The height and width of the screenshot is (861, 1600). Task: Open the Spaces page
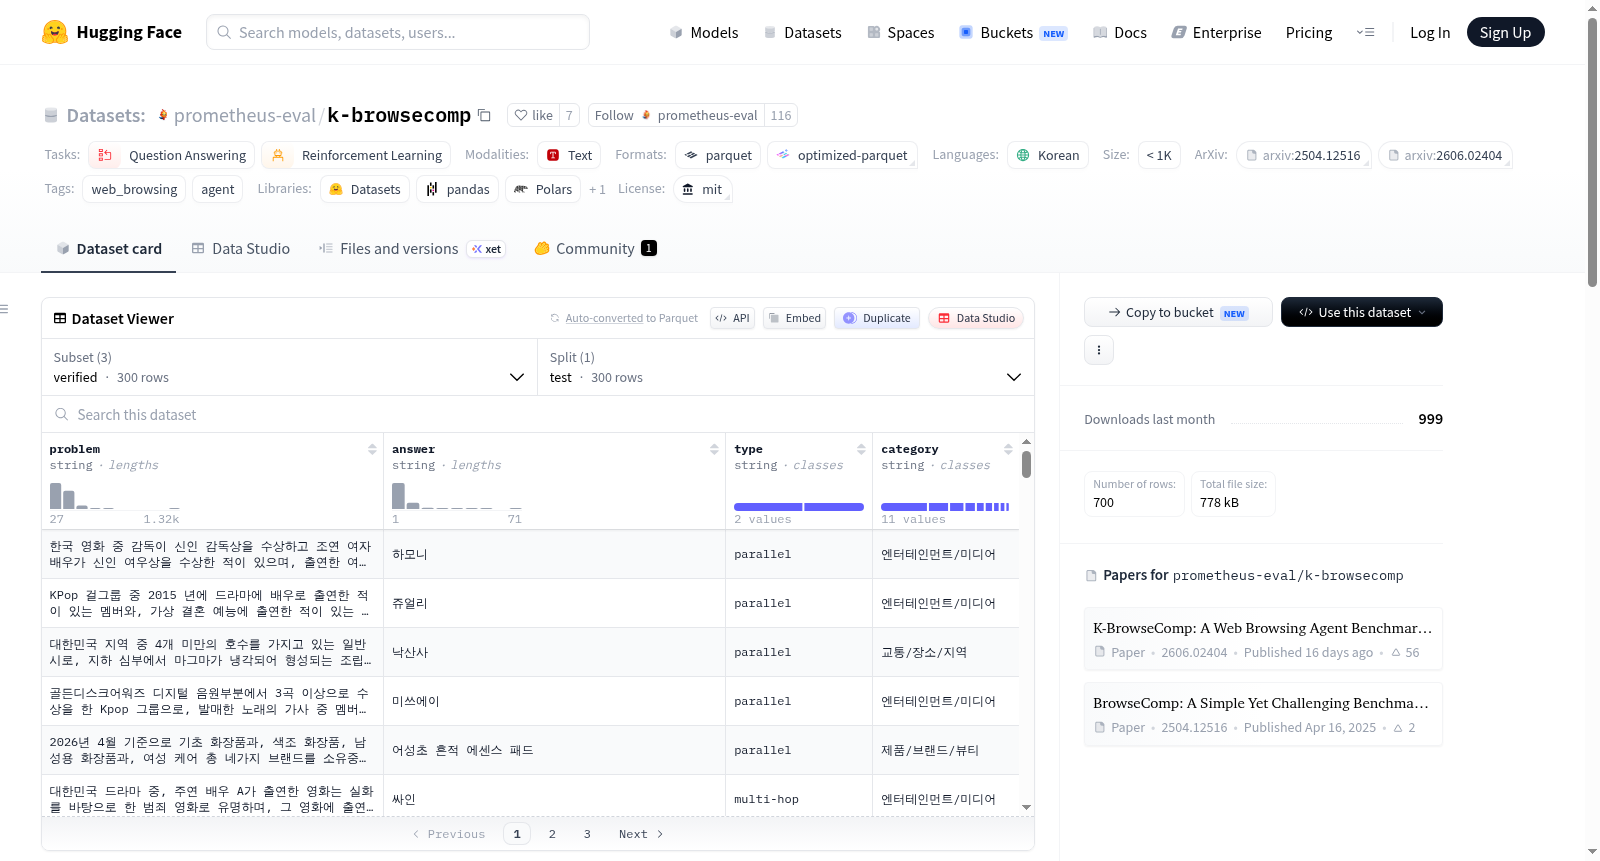(x=901, y=33)
